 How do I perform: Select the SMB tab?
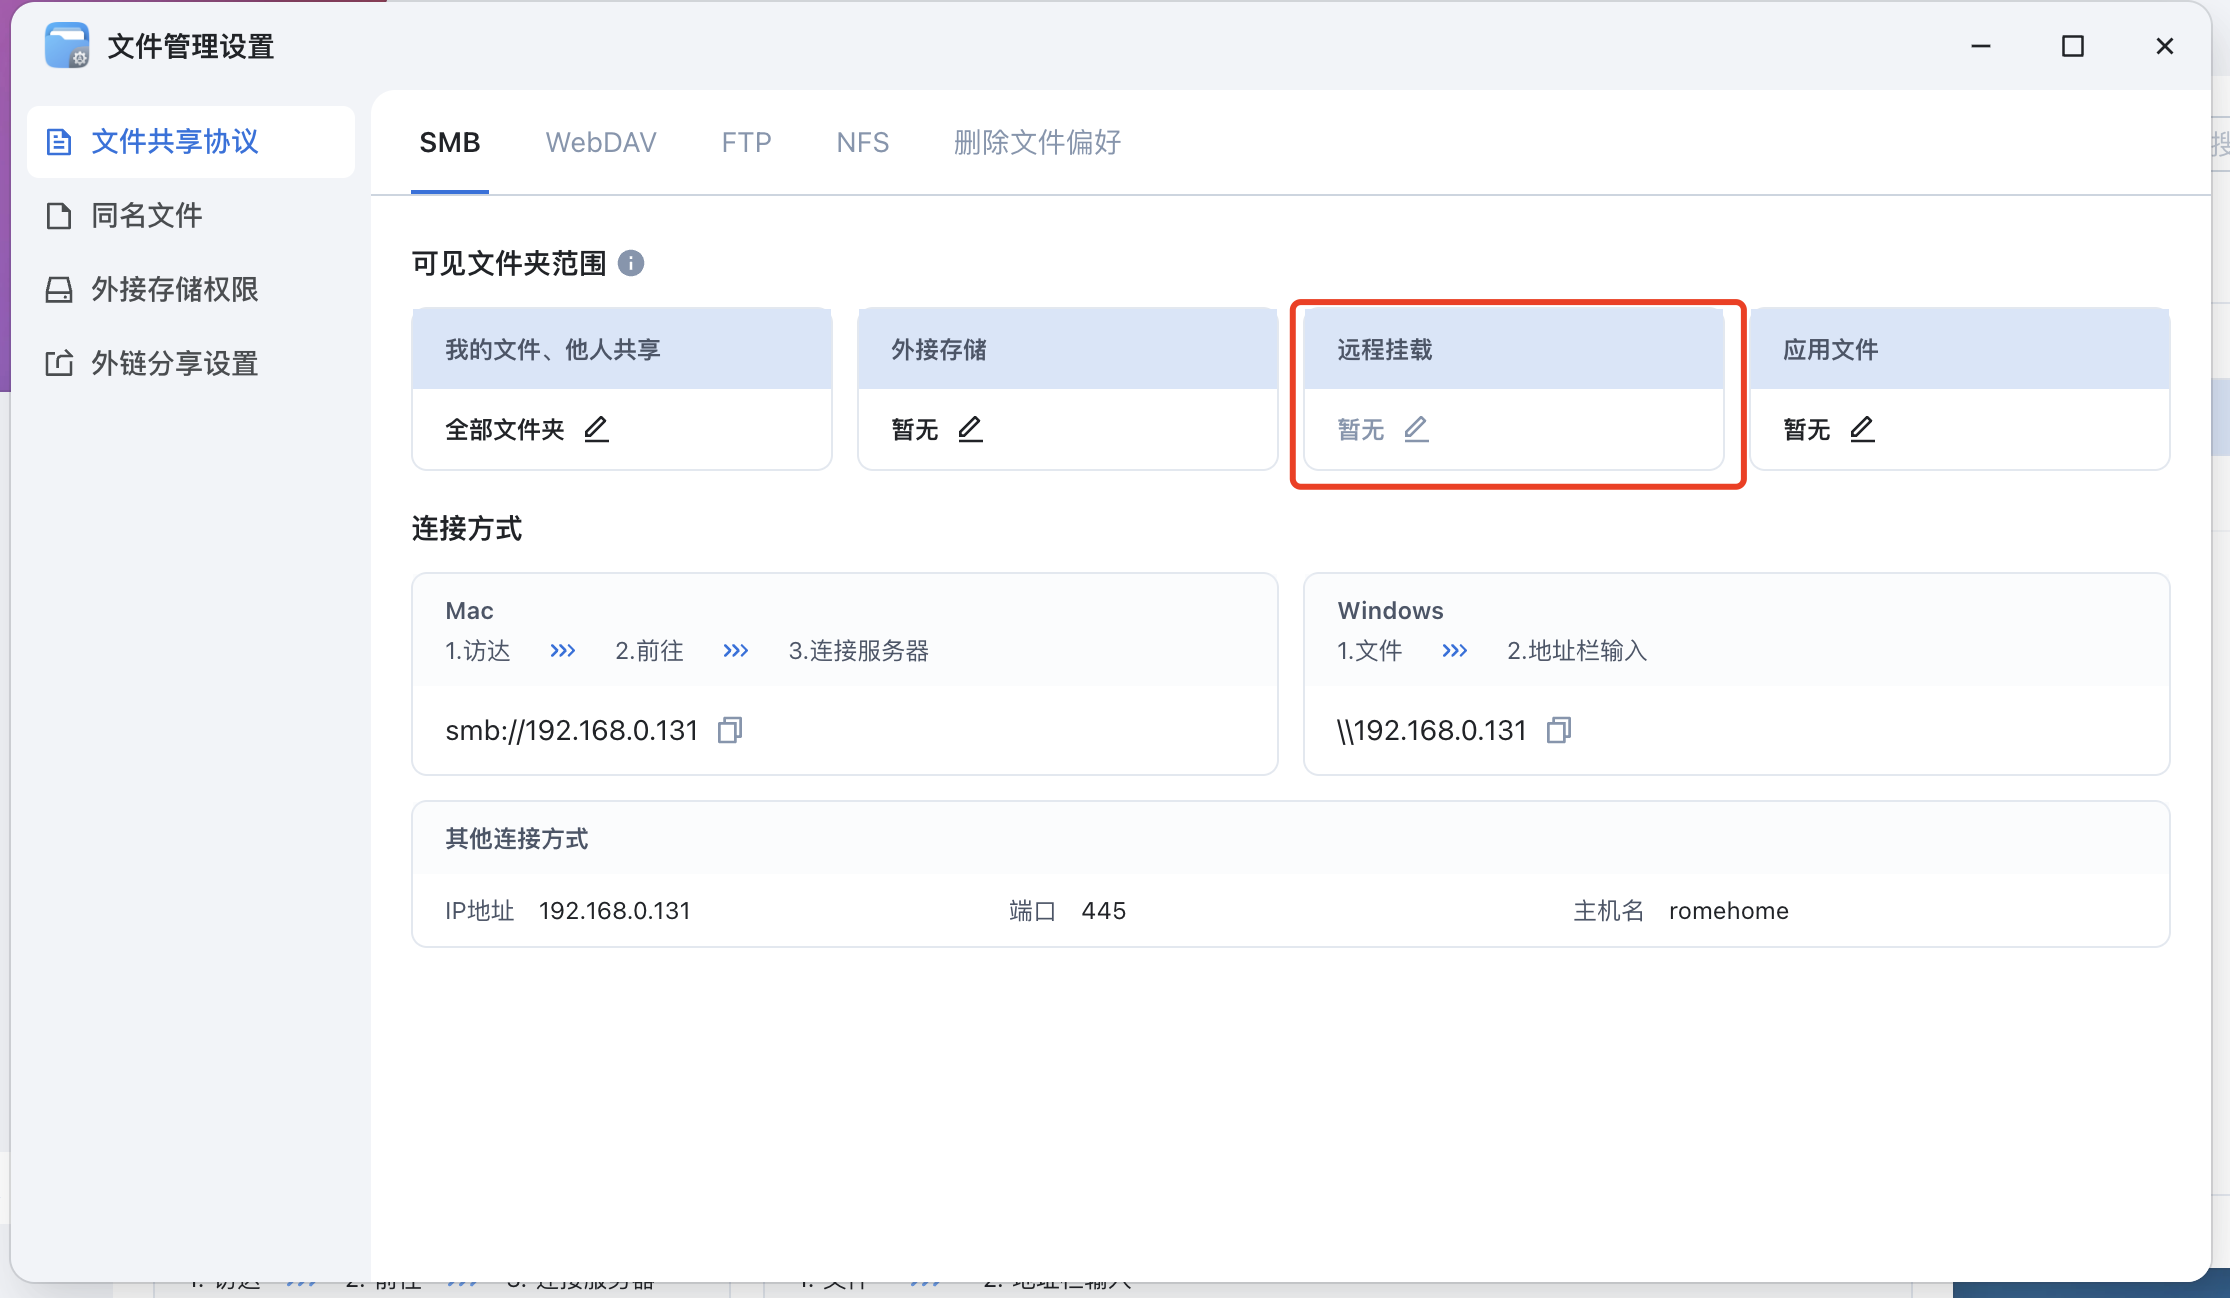(449, 142)
